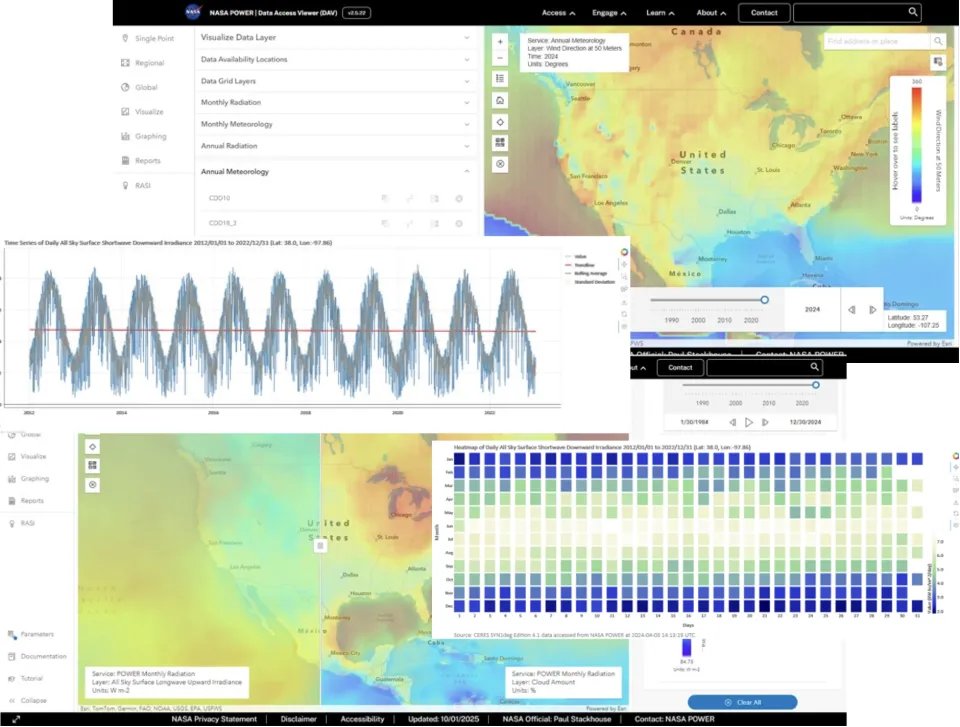Click the rightmost round icon in CDD10 row

click(x=459, y=198)
